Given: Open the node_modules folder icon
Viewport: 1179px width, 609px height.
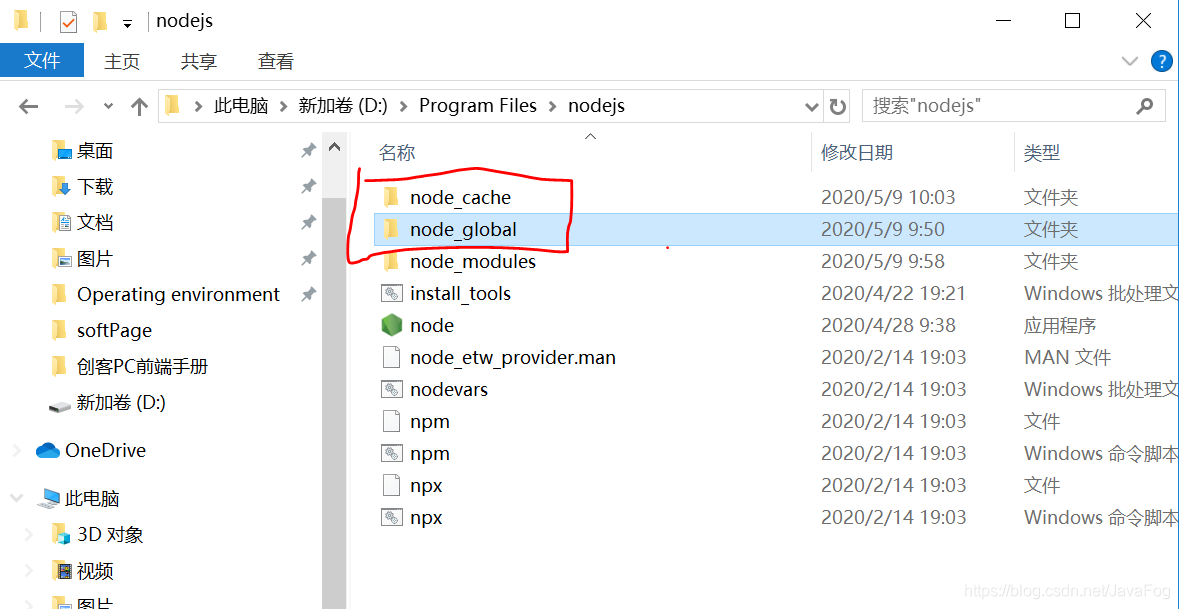Looking at the screenshot, I should (390, 262).
